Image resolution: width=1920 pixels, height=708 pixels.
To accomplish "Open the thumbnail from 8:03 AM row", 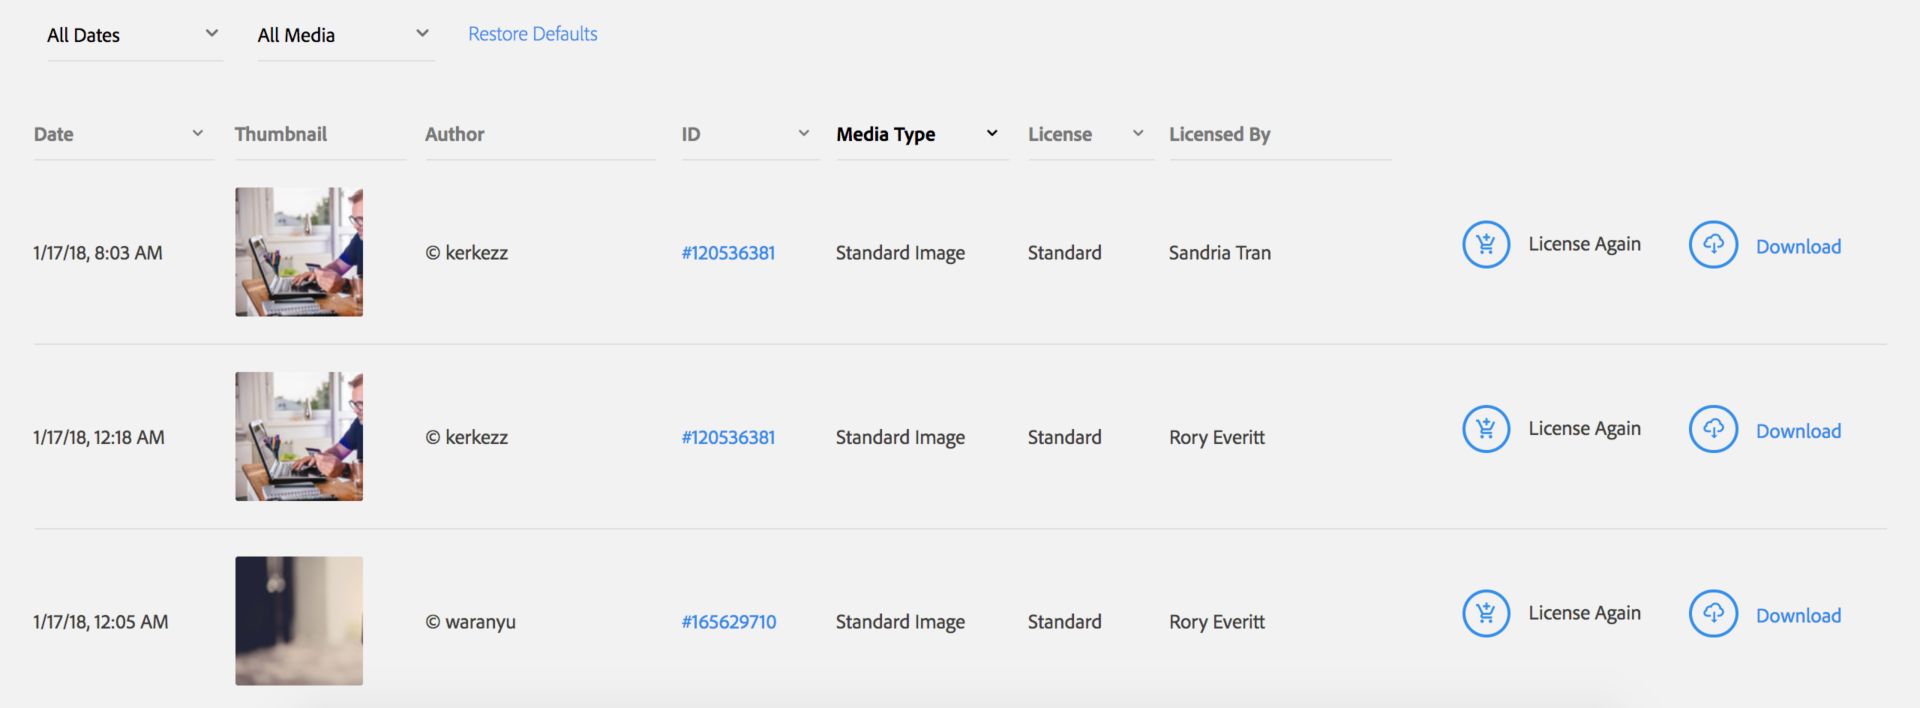I will 299,252.
